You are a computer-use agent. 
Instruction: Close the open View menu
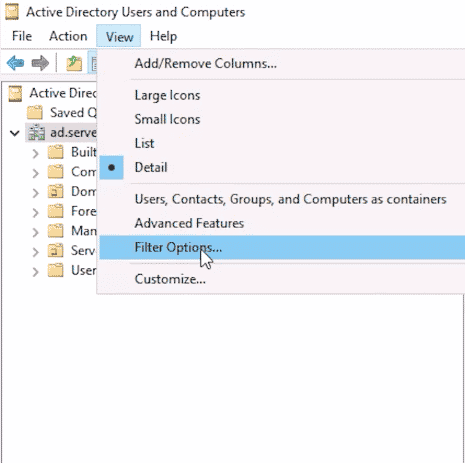tap(119, 36)
